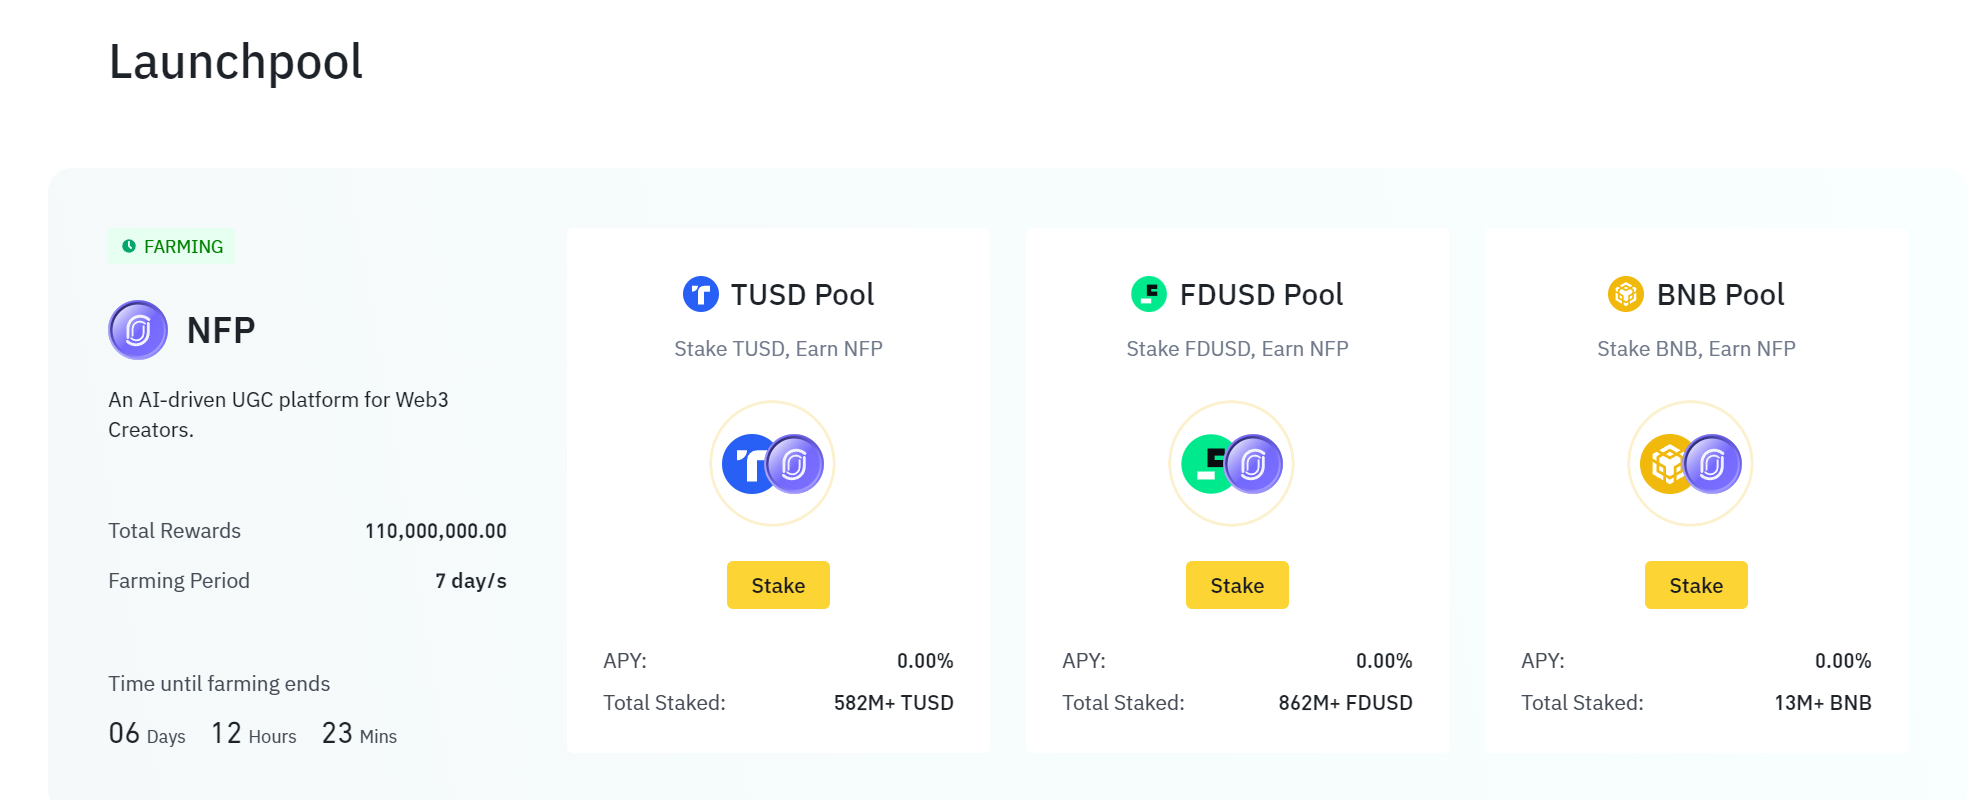Click the FDUSD Pool header icon

click(1149, 294)
